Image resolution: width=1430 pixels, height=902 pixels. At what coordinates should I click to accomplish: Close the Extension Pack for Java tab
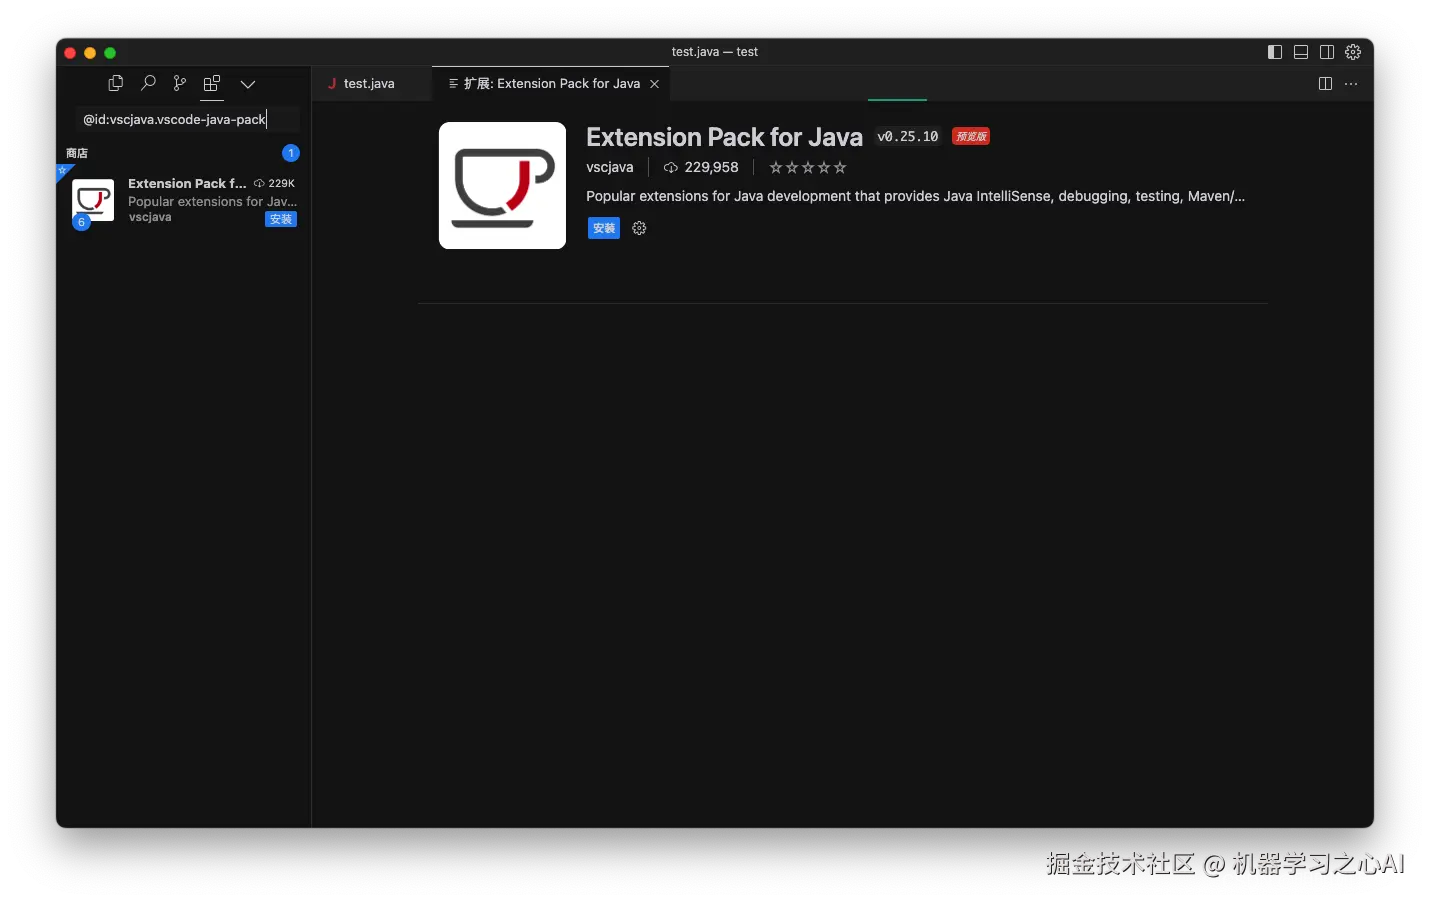pos(655,84)
